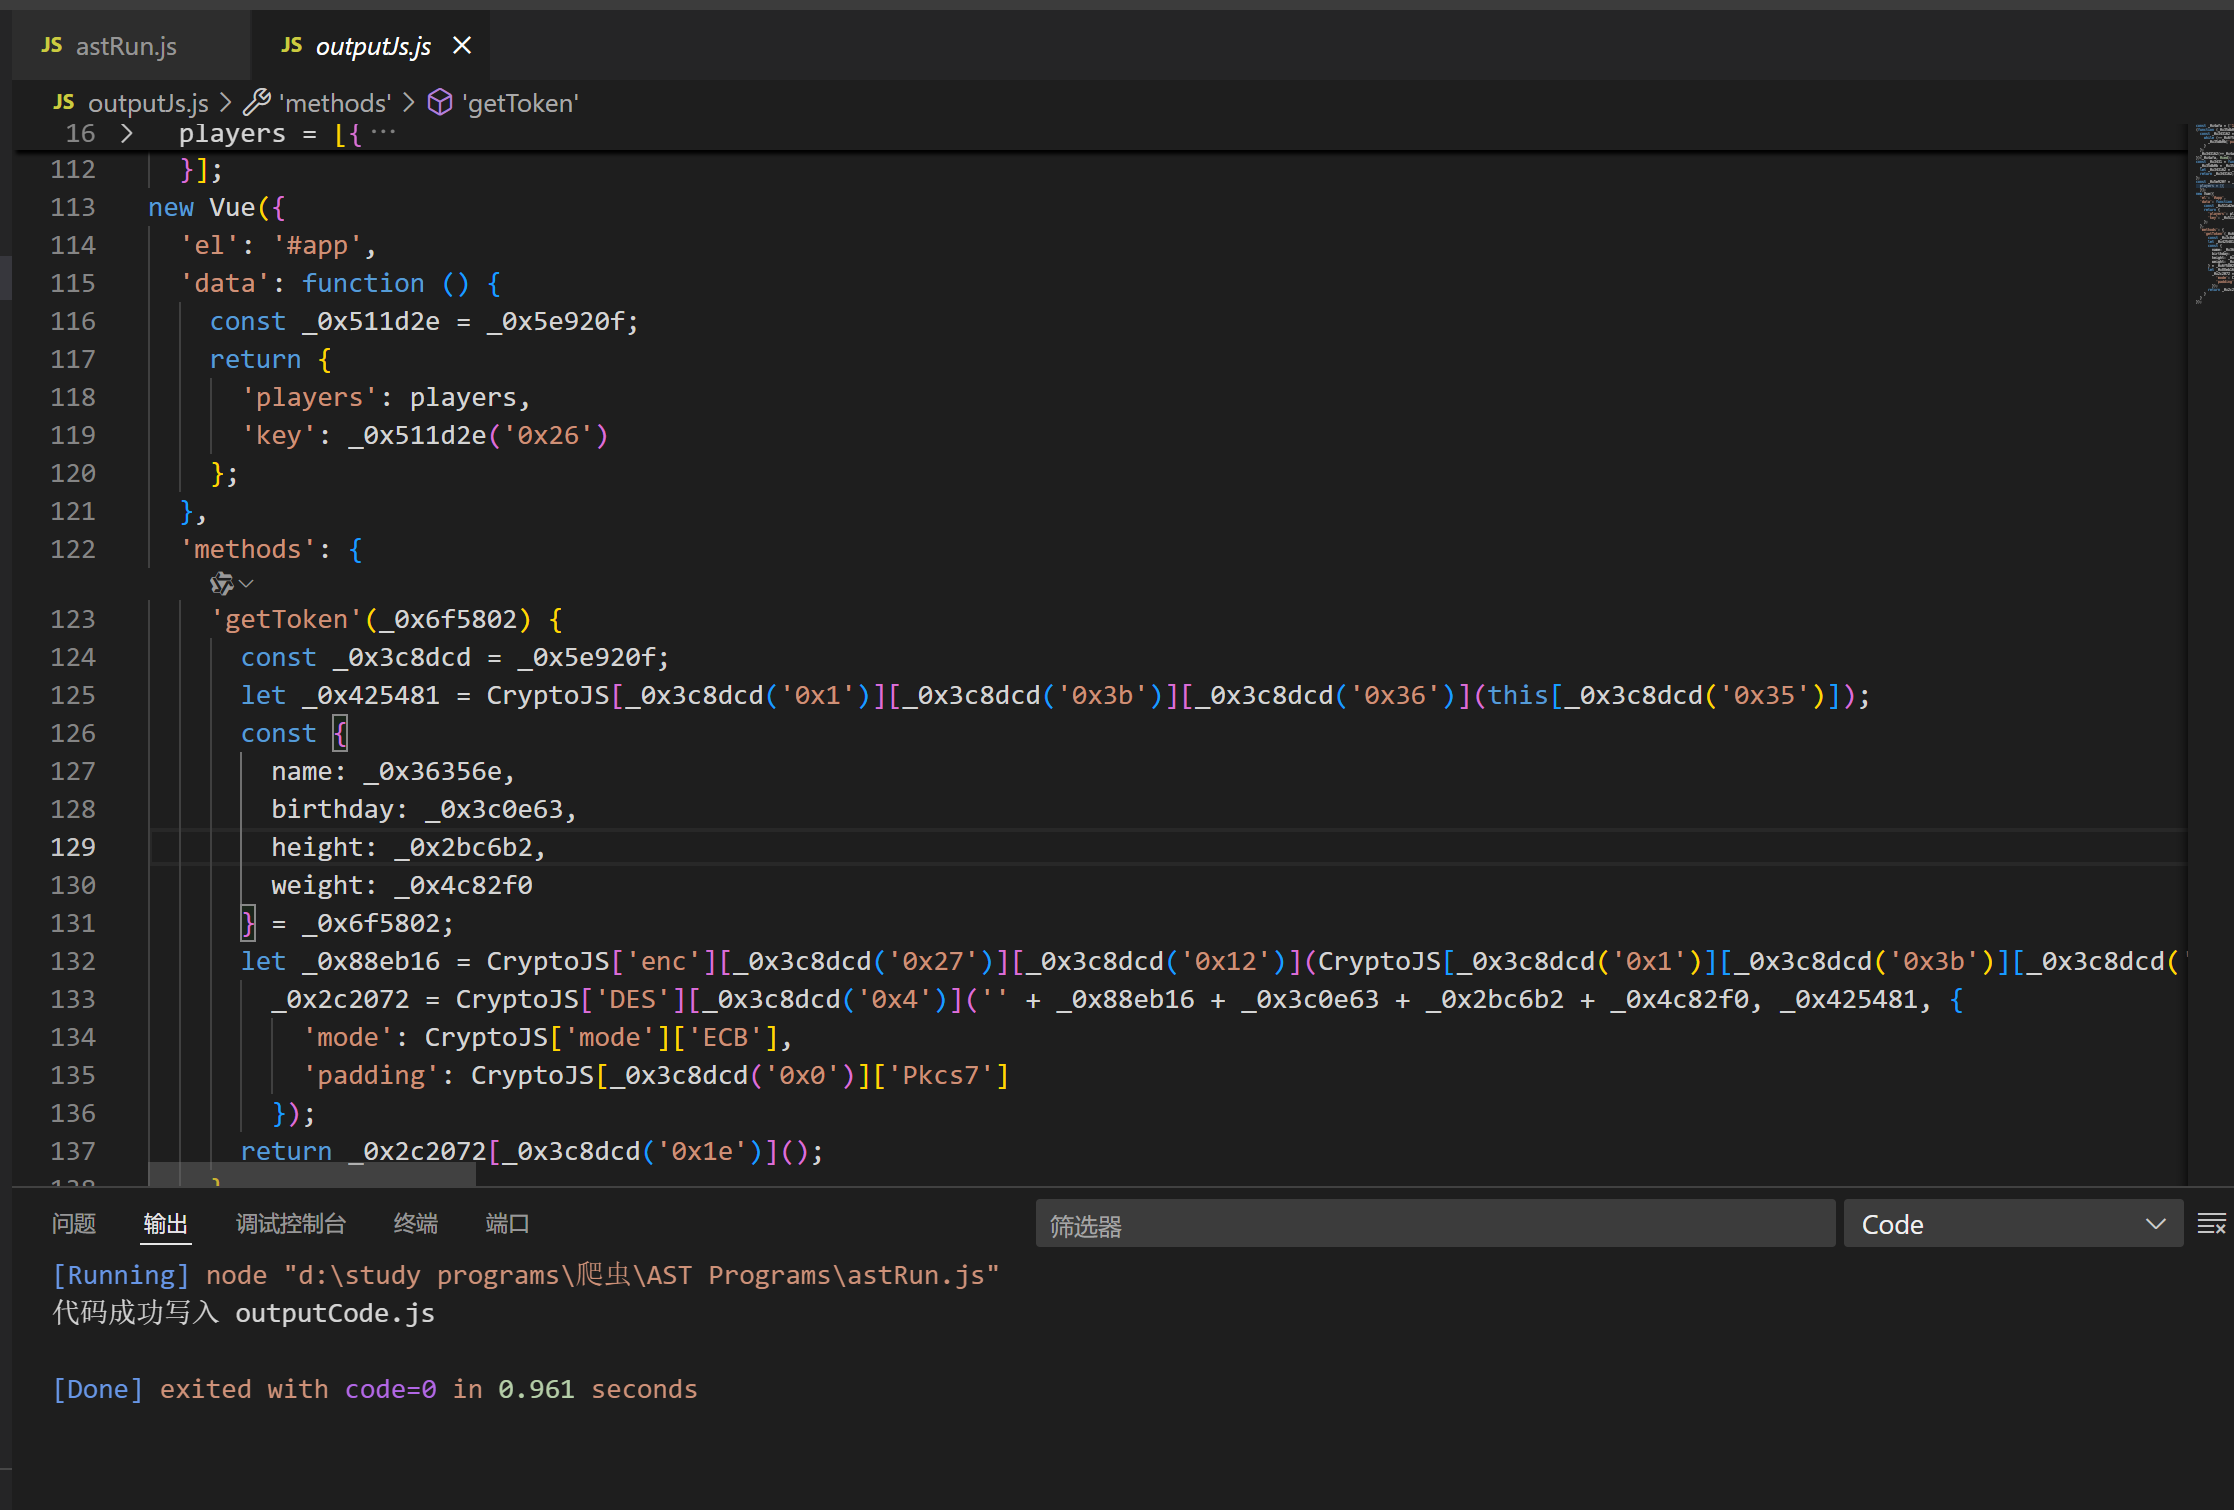The height and width of the screenshot is (1510, 2234).
Task: Click the 筛选器 filter input field
Action: (x=1434, y=1224)
